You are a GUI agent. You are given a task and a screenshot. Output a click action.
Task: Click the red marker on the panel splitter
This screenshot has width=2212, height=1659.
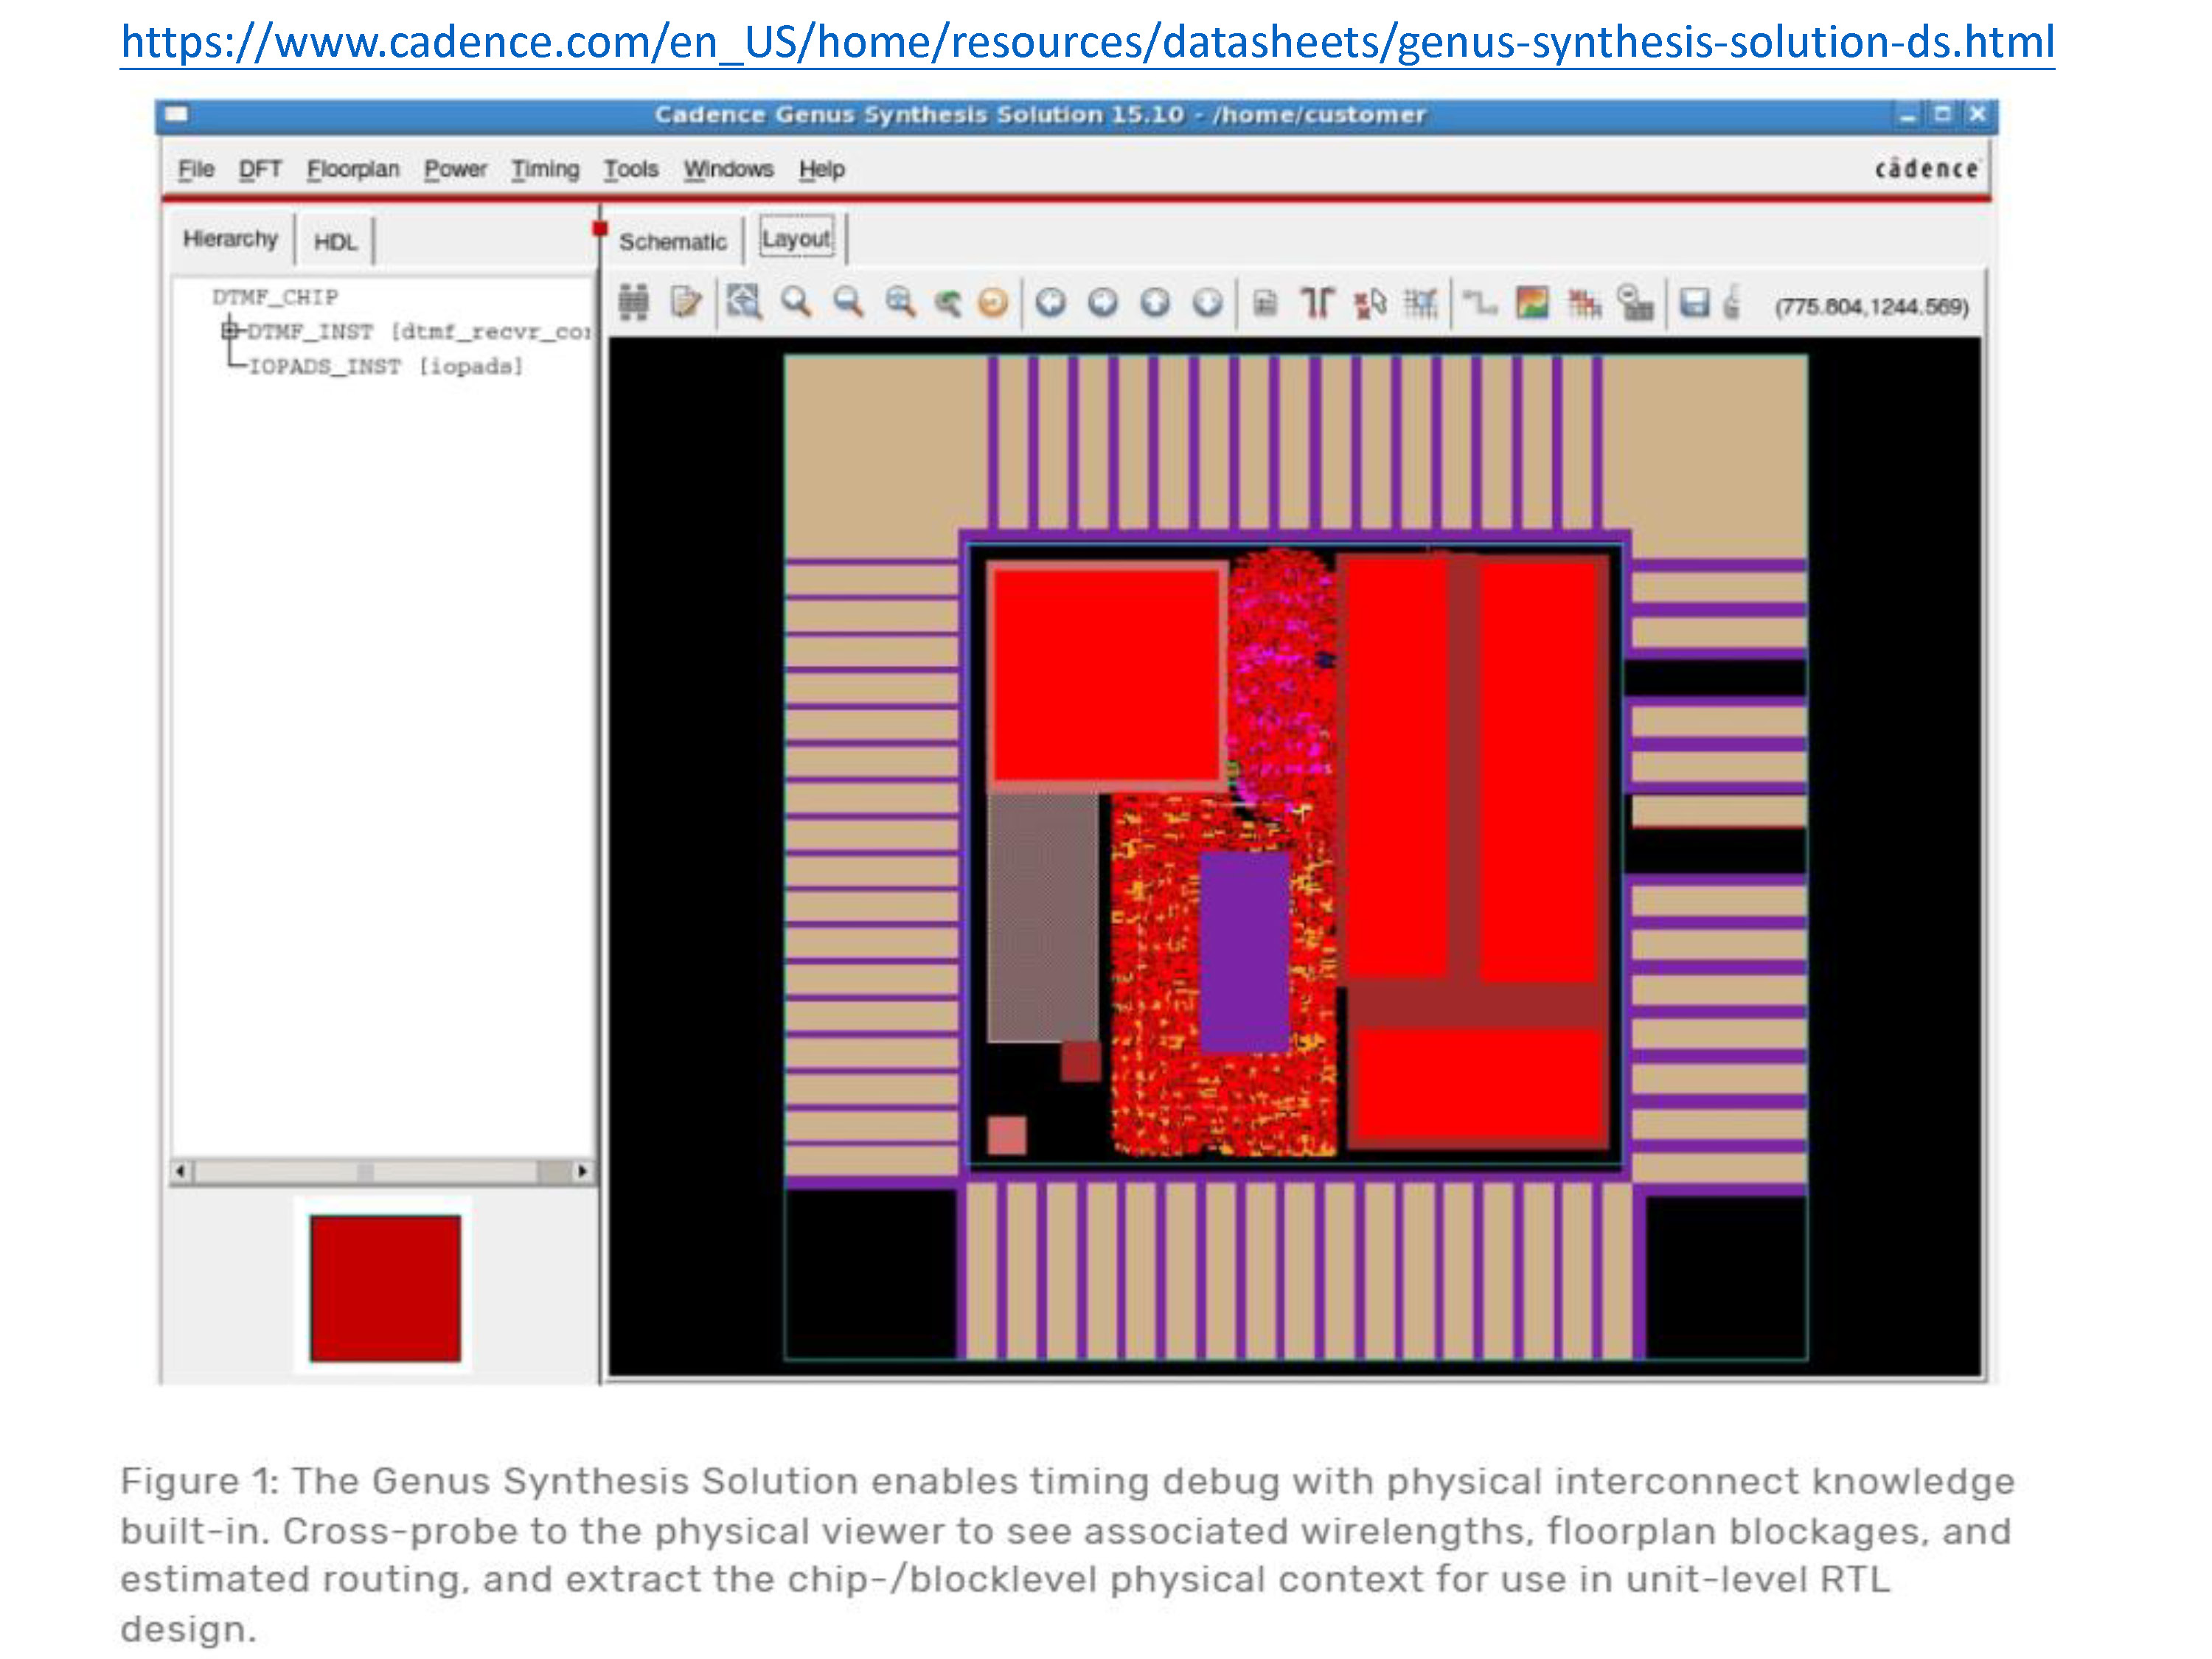(x=600, y=229)
